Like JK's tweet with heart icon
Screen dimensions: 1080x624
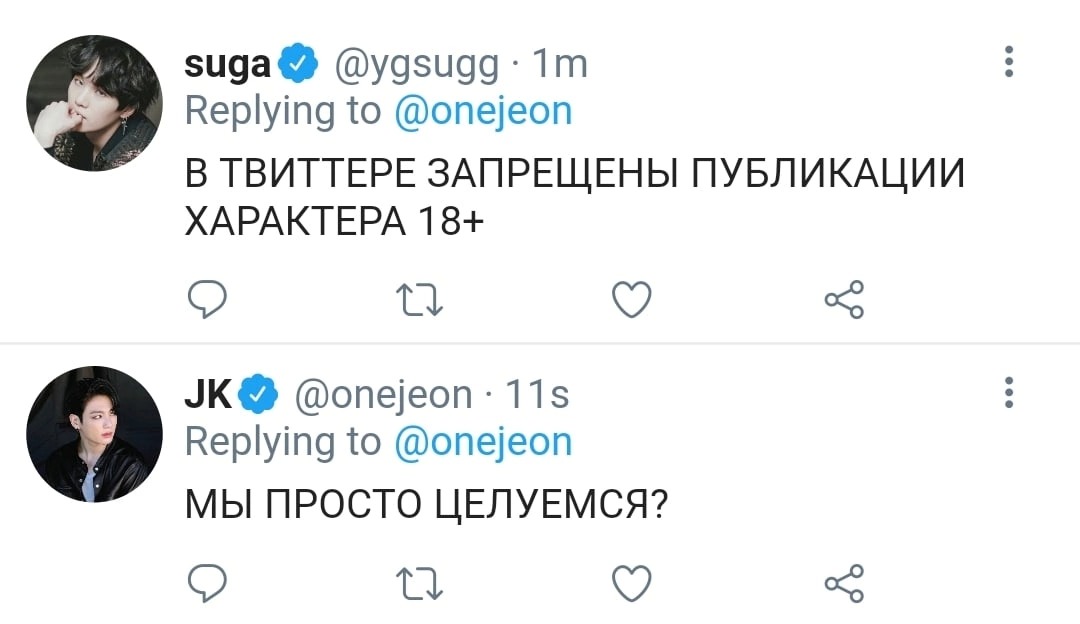point(631,580)
